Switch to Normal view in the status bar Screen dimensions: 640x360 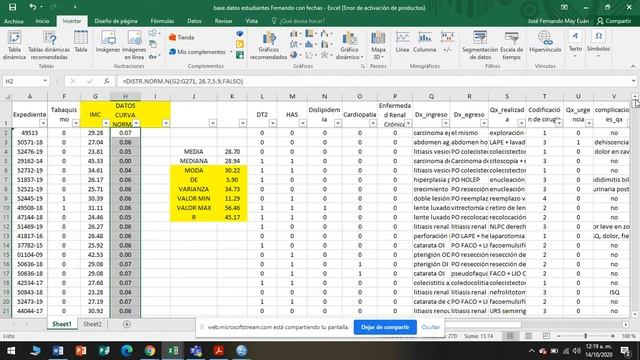510,336
